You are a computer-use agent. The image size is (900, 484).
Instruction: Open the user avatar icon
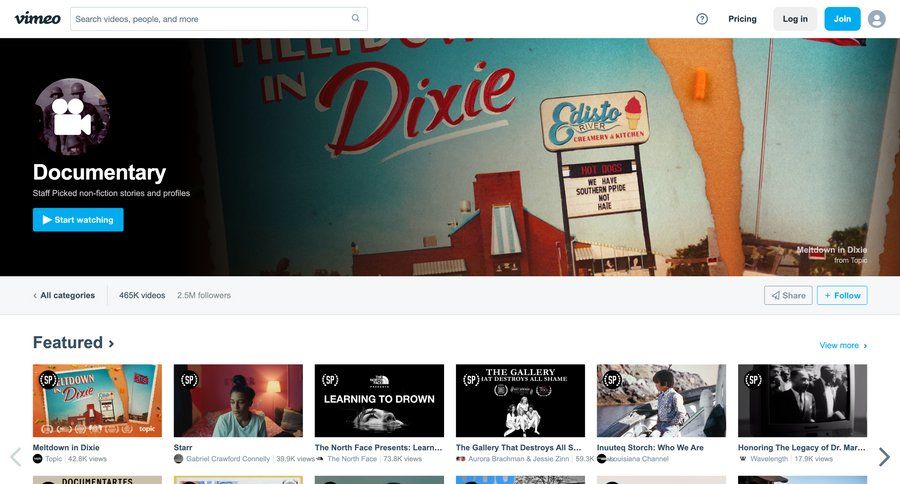coord(876,19)
